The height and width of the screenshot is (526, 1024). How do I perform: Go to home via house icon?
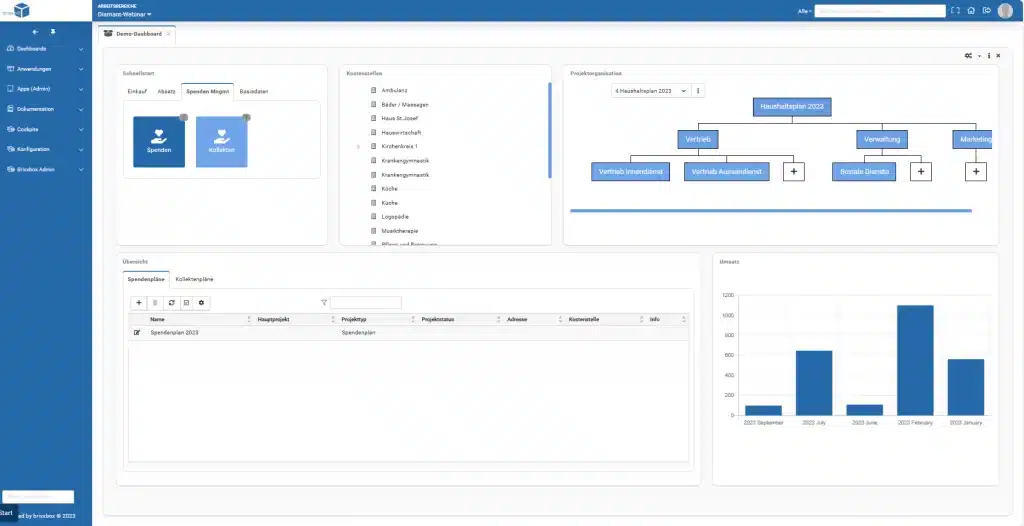tap(971, 10)
